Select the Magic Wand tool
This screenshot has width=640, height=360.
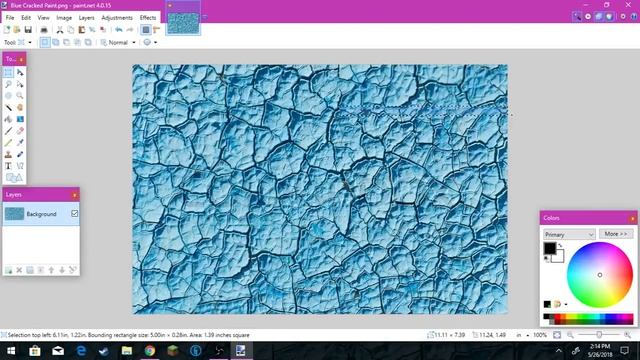click(x=8, y=108)
